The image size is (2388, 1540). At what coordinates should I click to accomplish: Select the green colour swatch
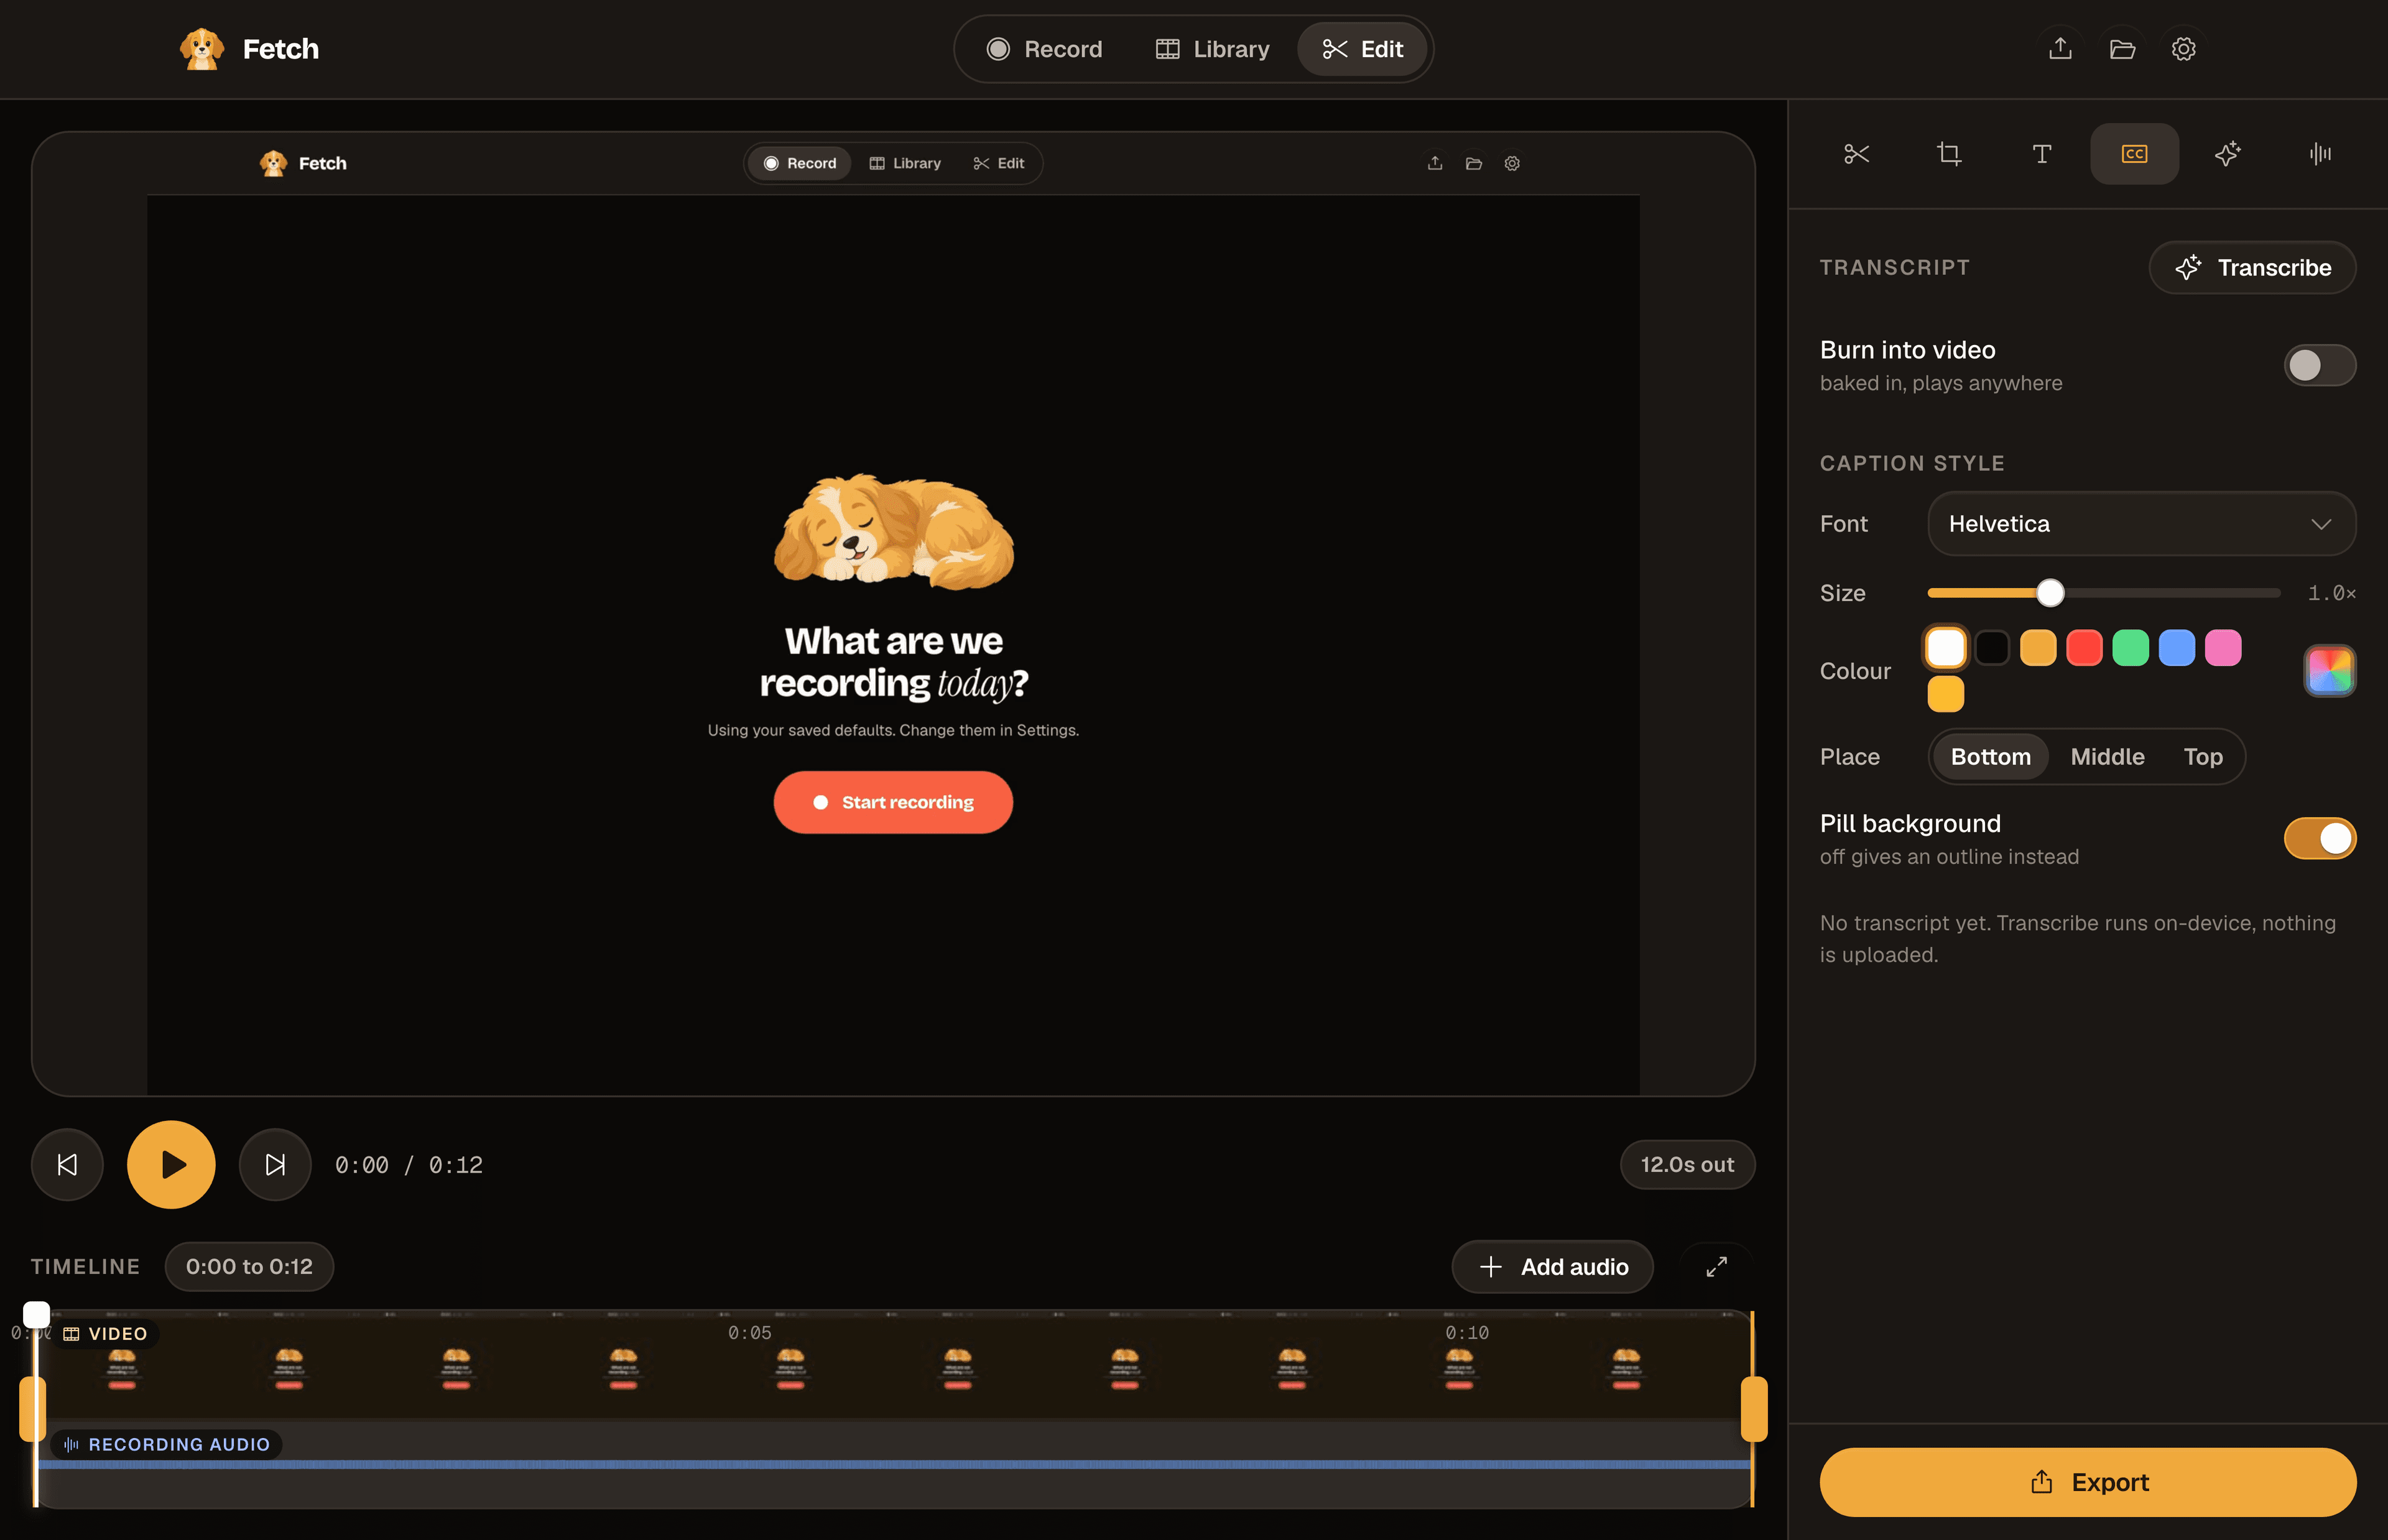(2130, 648)
